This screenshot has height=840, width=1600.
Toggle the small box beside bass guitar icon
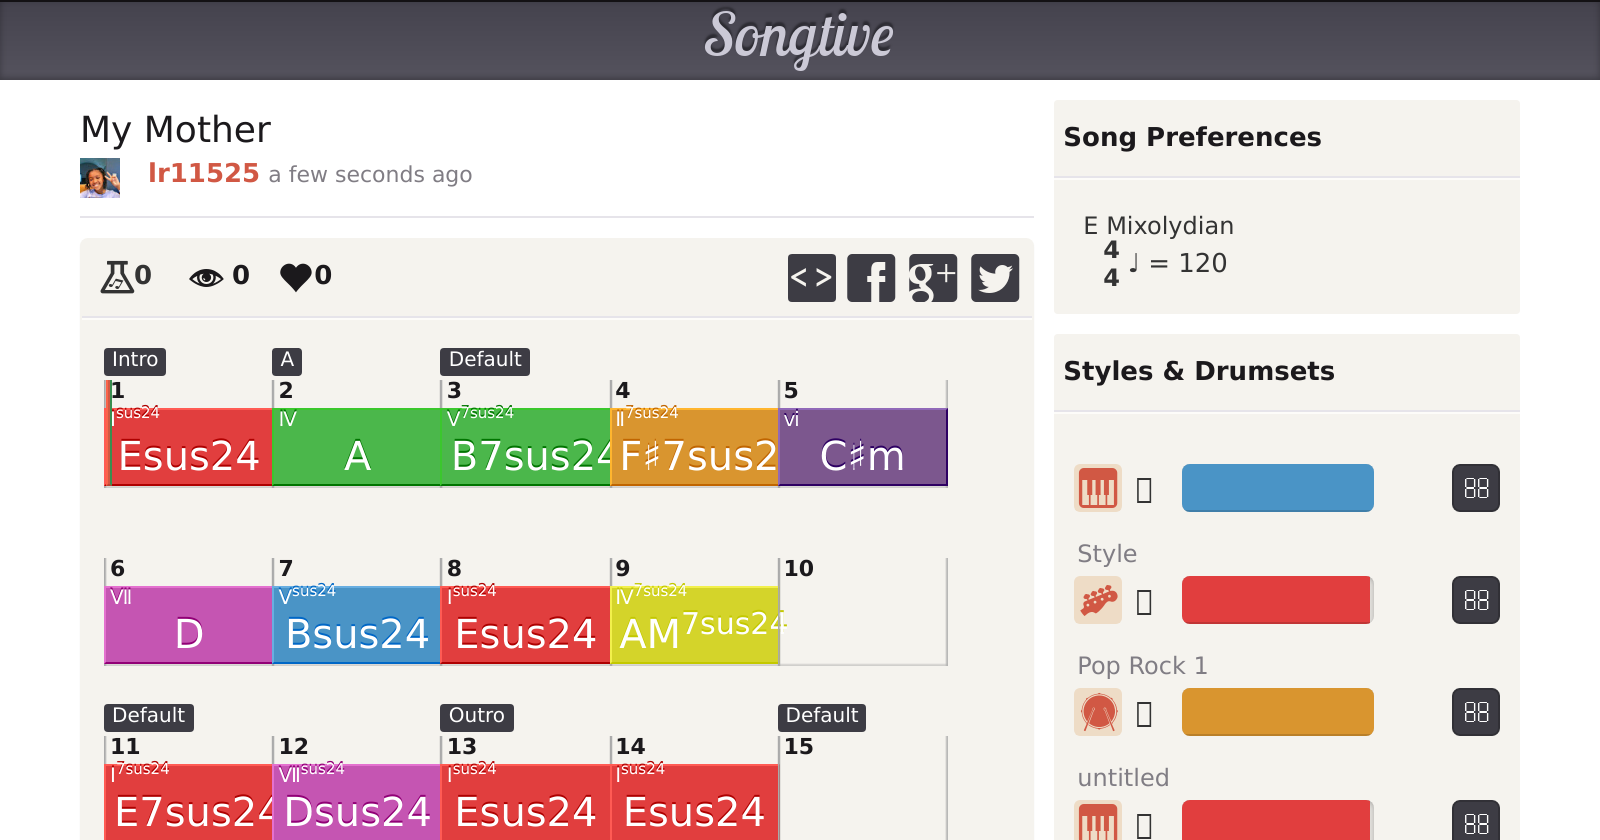[x=1145, y=602]
